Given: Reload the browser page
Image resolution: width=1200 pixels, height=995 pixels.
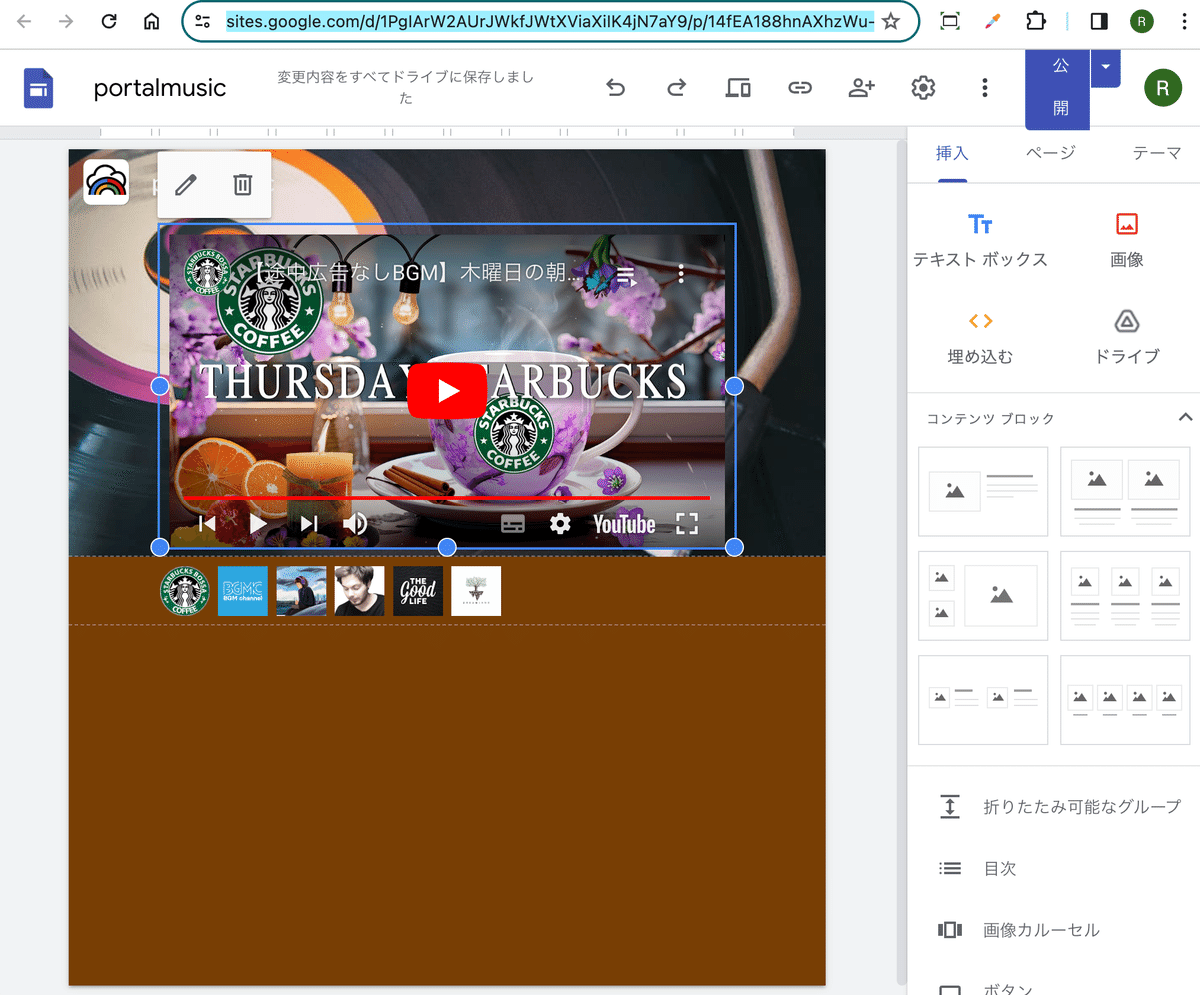Looking at the screenshot, I should click(110, 21).
